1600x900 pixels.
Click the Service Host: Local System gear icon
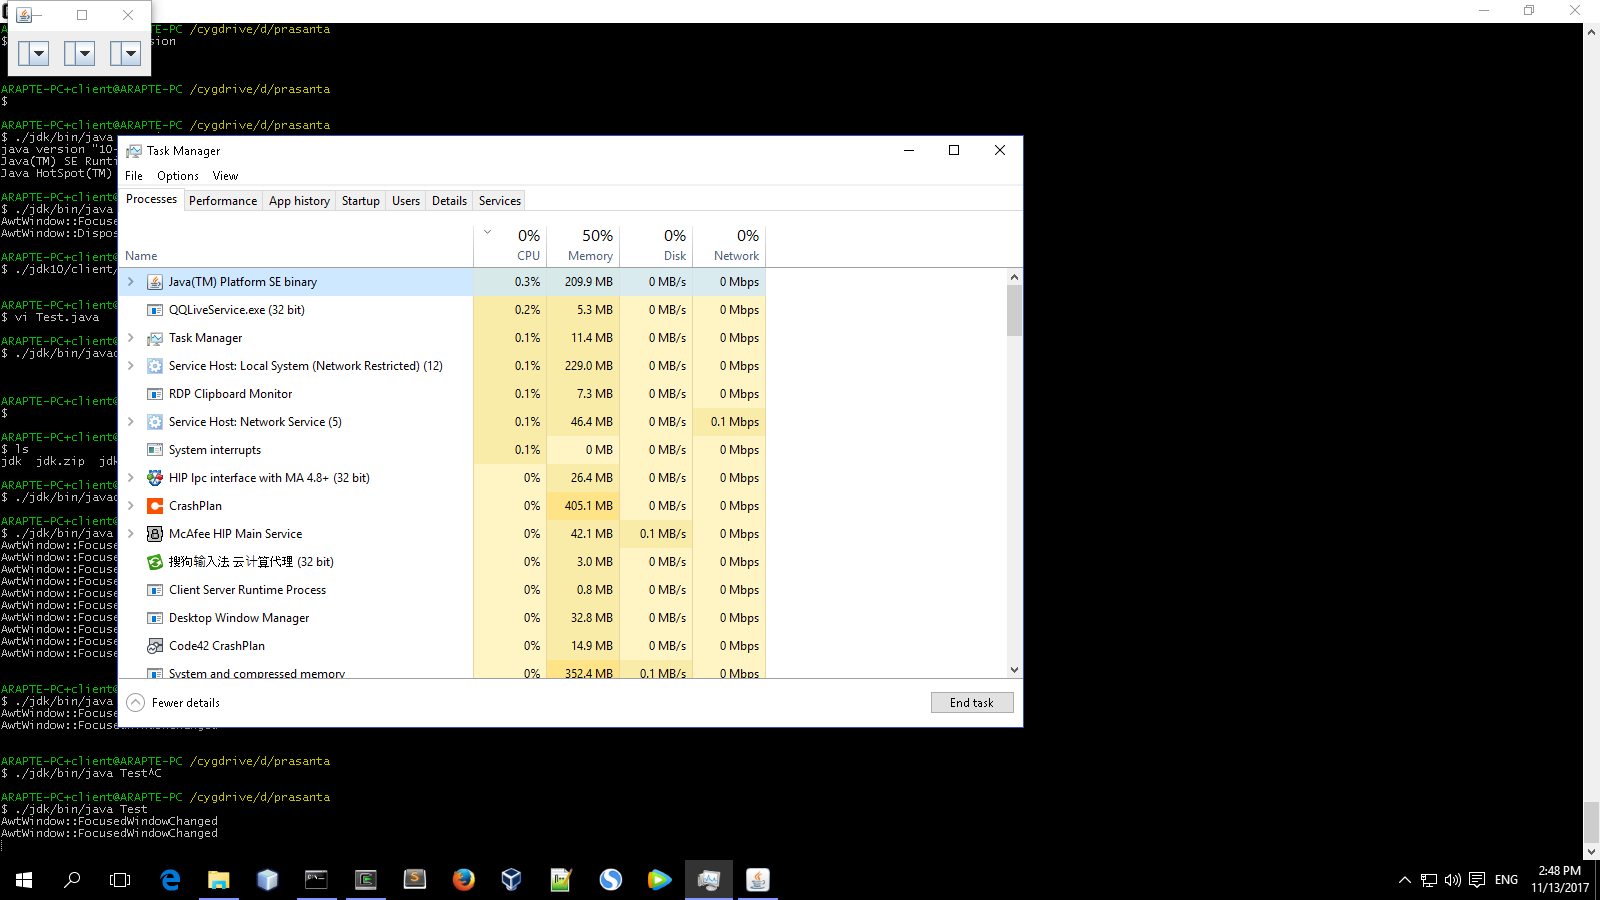[155, 366]
